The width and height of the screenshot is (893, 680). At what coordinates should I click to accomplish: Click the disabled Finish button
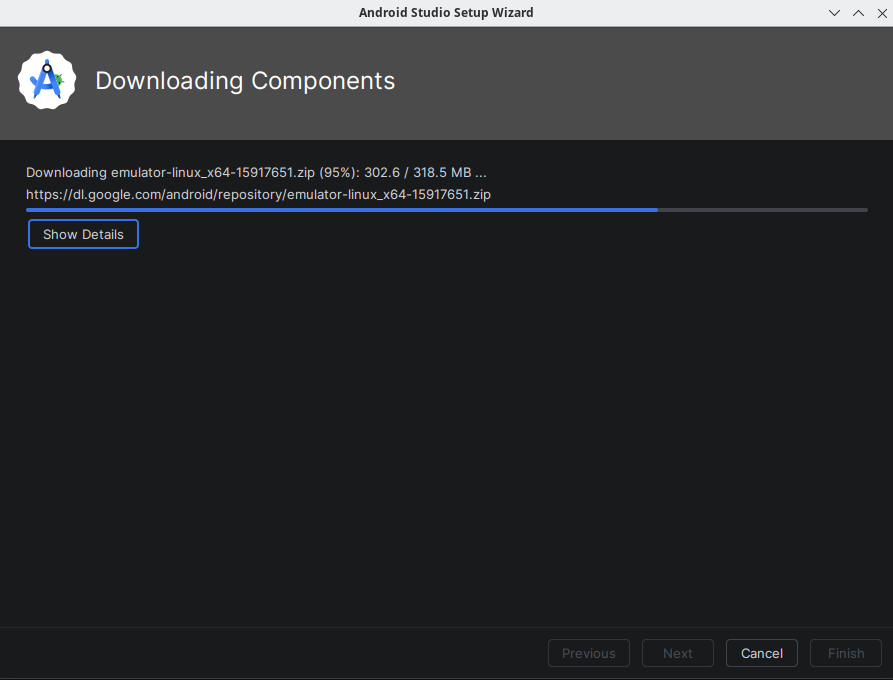[x=846, y=653]
